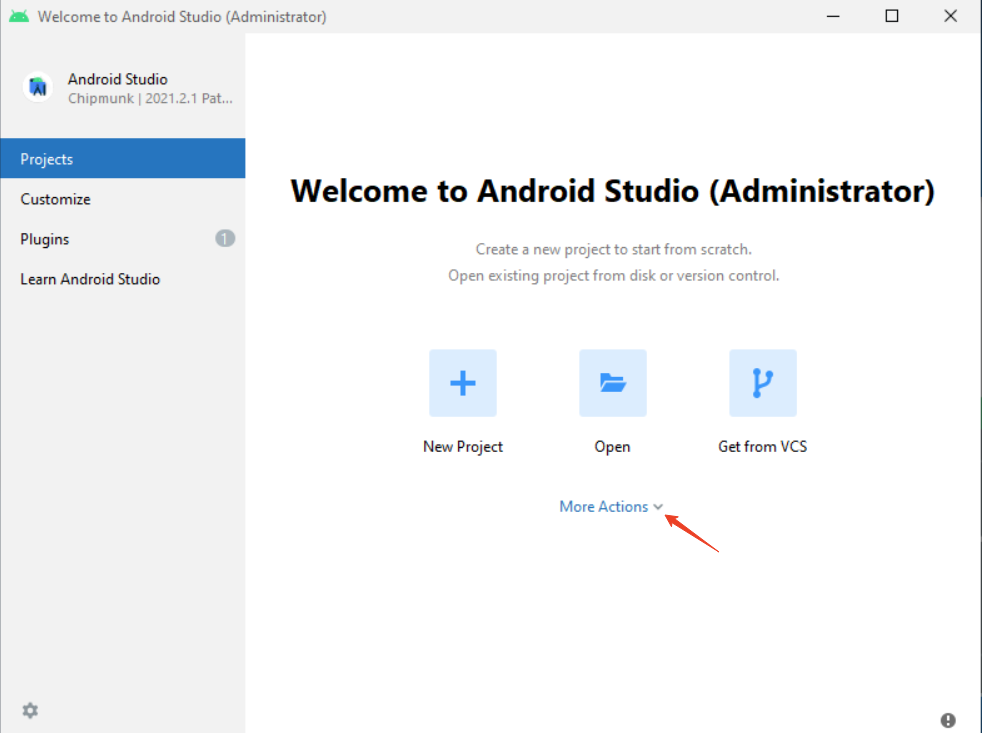
Task: Click the Chipmunk 2021.2.1 version text
Action: 150,98
